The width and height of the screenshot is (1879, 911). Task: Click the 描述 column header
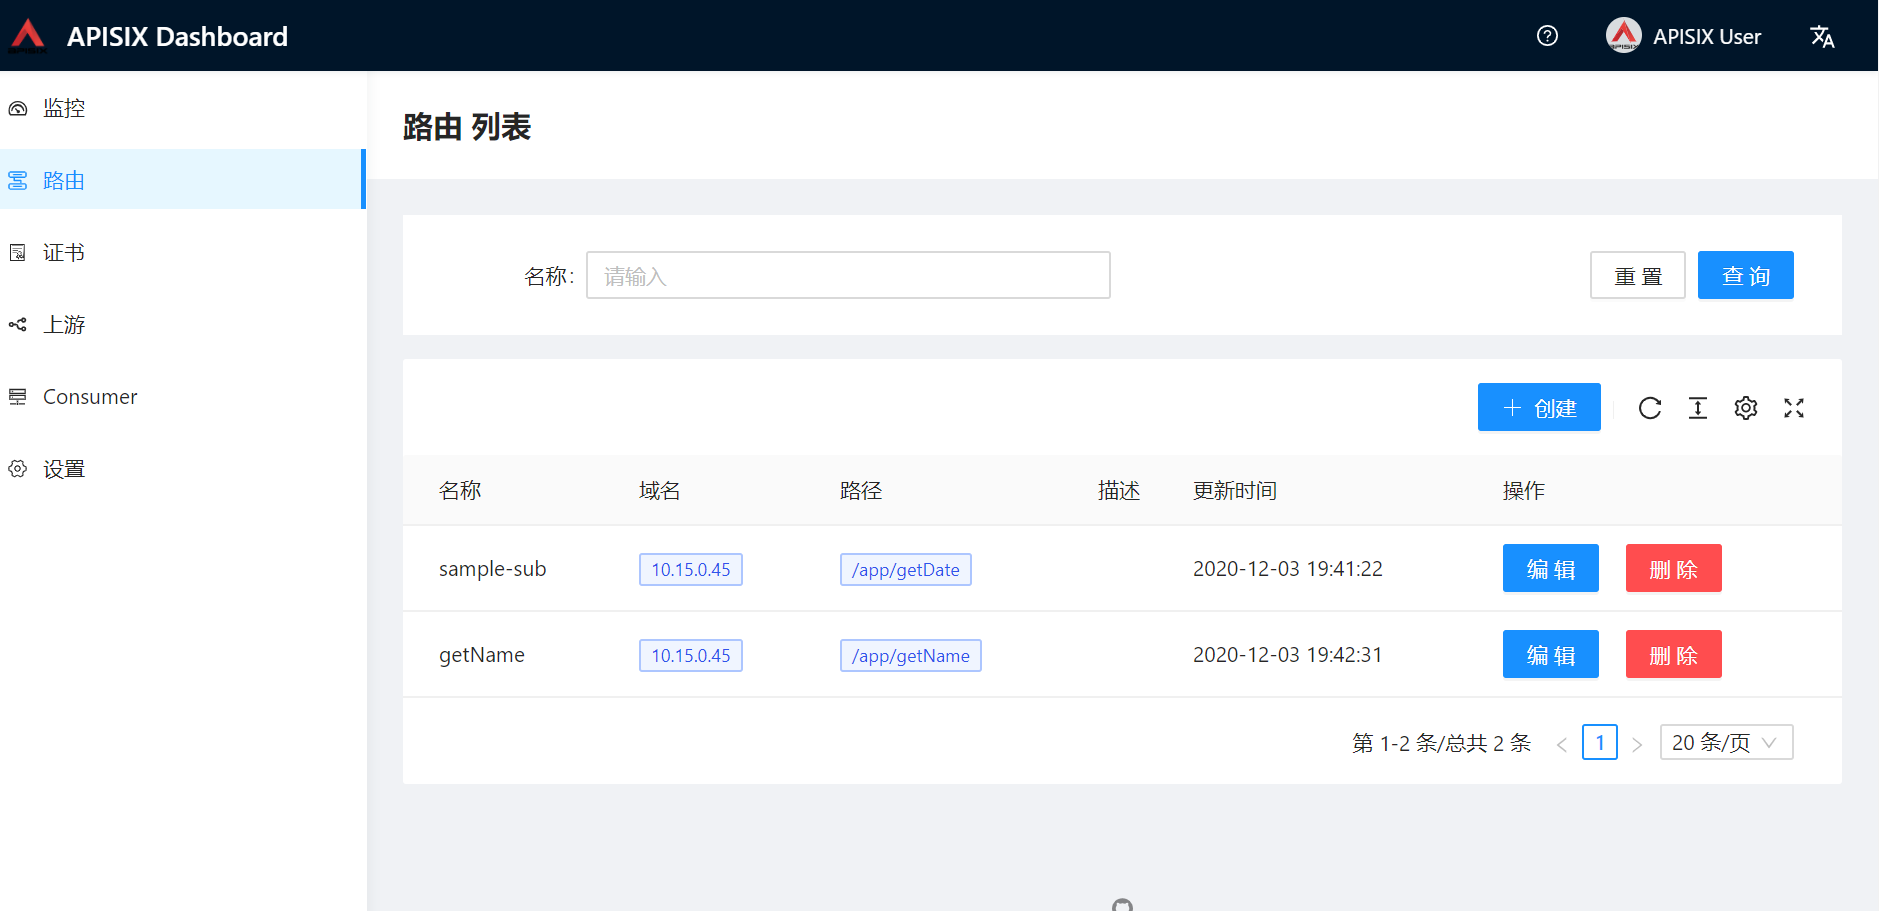click(x=1119, y=490)
